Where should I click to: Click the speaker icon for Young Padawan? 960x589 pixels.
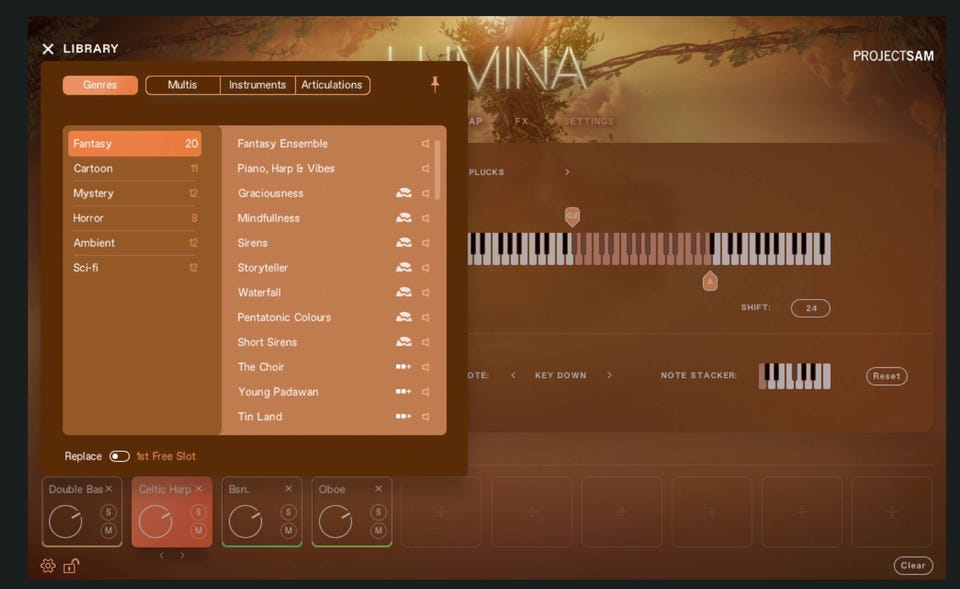425,392
